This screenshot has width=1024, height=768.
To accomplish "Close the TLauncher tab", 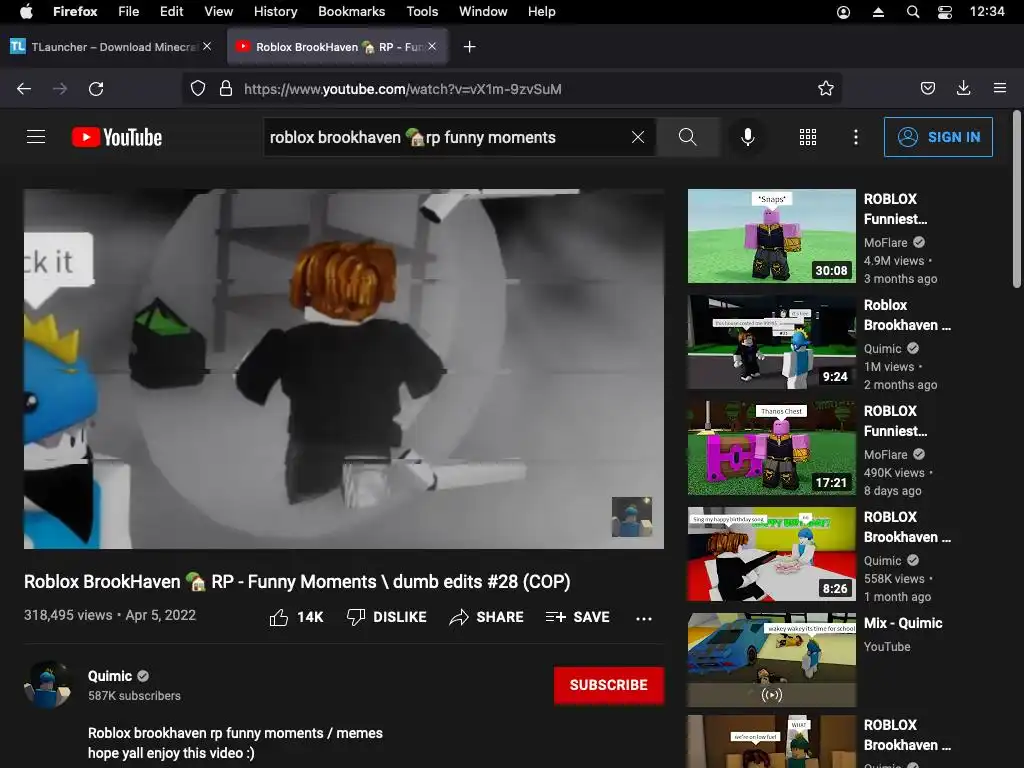I will pos(207,46).
